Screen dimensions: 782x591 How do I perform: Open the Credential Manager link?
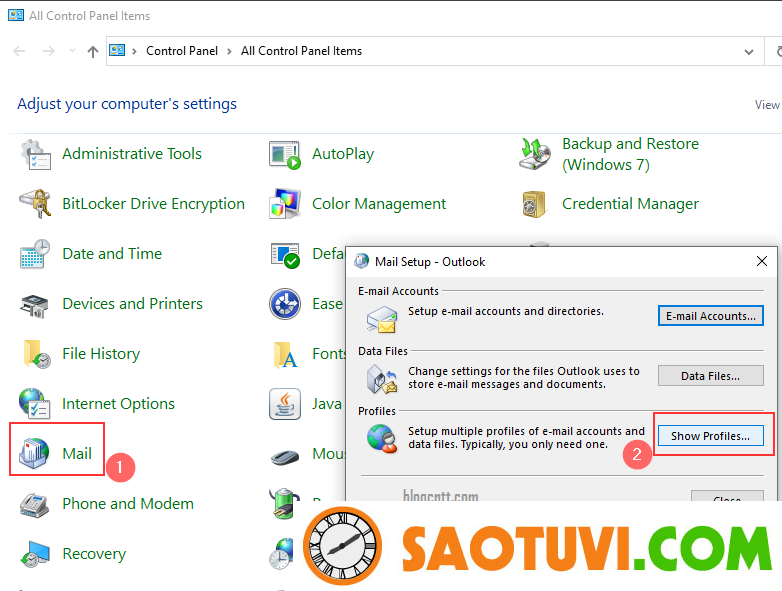tap(630, 204)
